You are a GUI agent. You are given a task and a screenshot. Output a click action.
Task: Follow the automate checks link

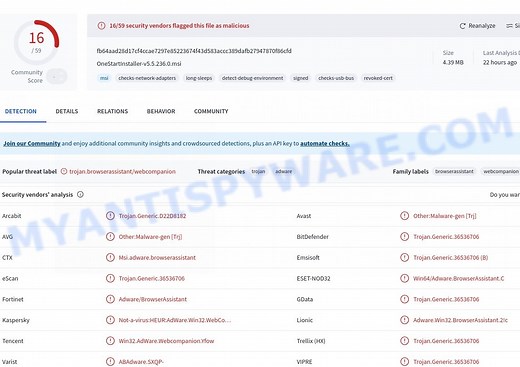[325, 144]
